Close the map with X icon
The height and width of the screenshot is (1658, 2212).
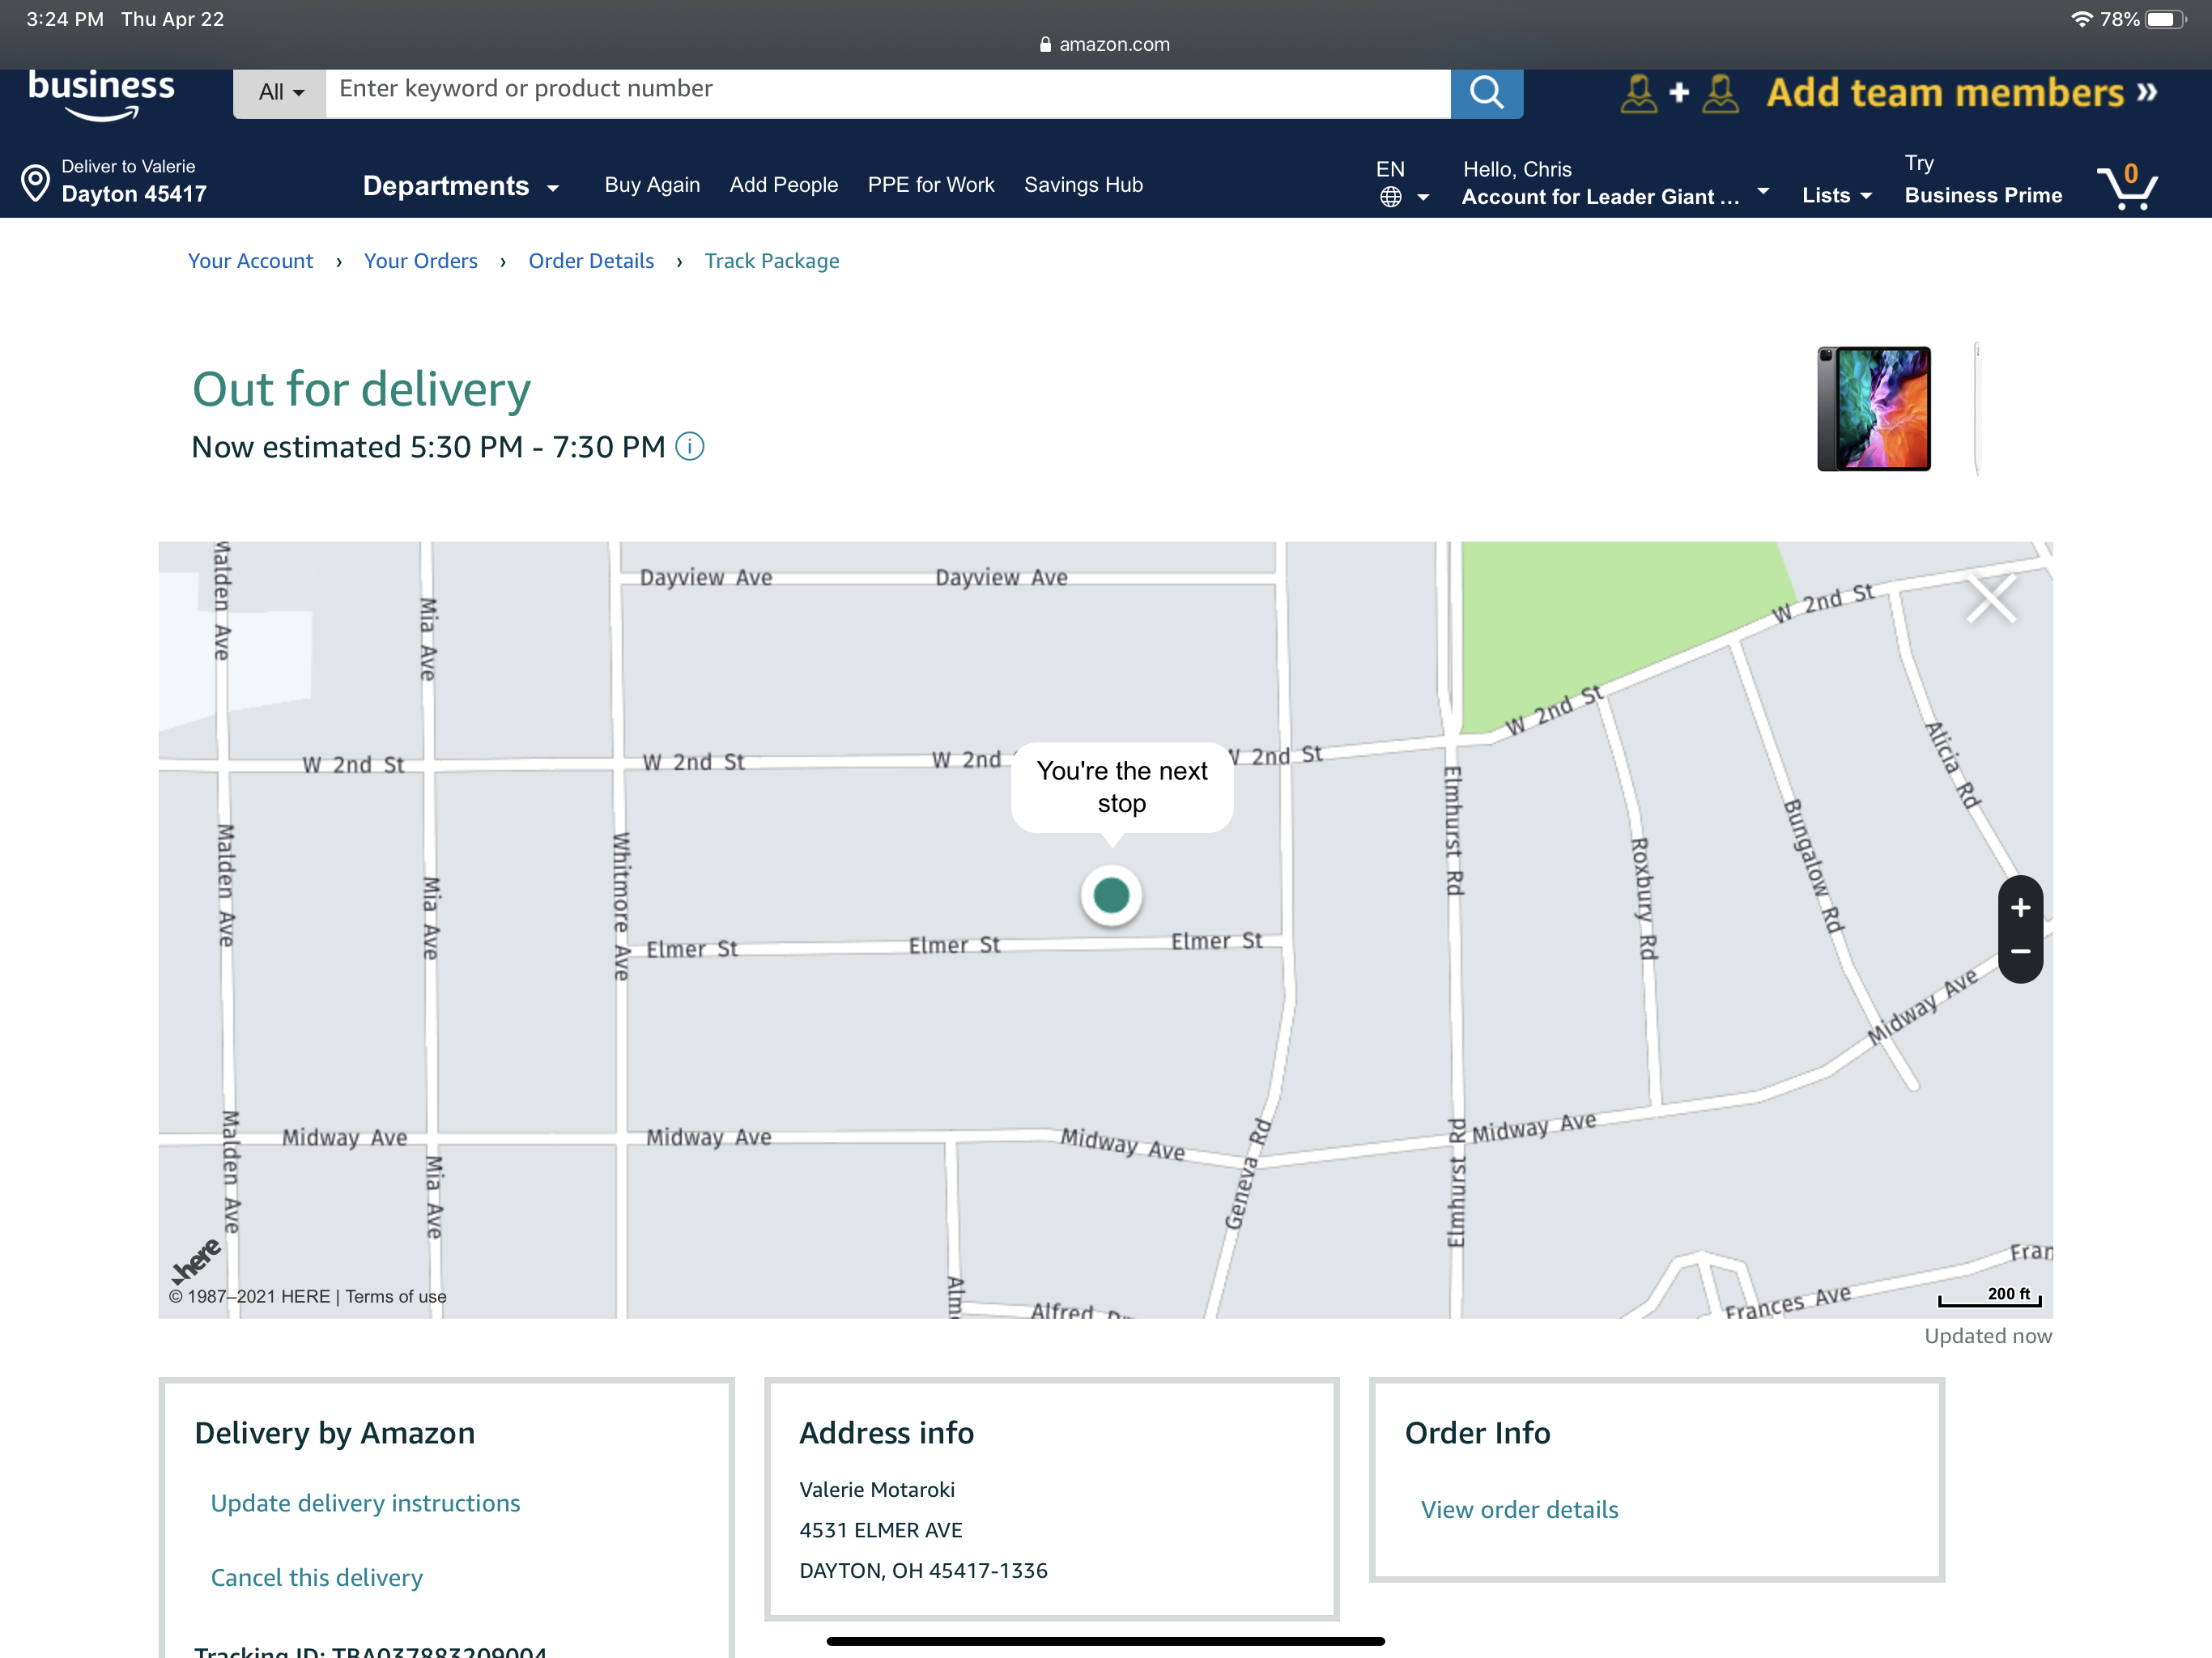point(1991,599)
